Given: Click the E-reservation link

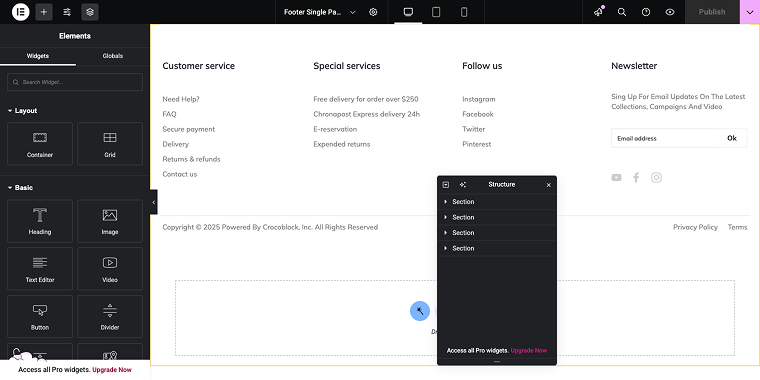Looking at the screenshot, I should tap(335, 129).
